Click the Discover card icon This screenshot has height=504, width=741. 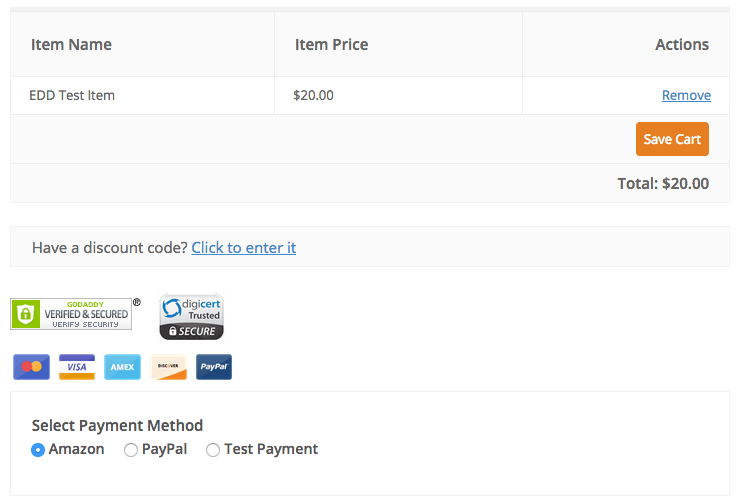tap(169, 367)
